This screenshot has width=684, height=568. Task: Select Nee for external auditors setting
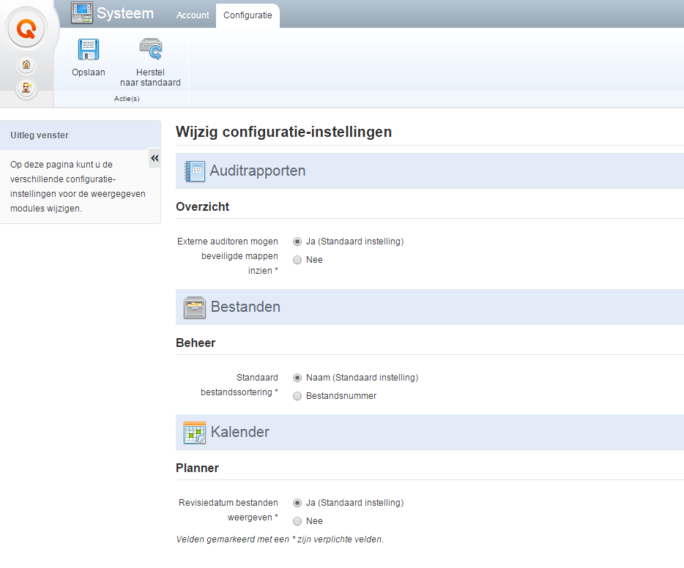(298, 260)
